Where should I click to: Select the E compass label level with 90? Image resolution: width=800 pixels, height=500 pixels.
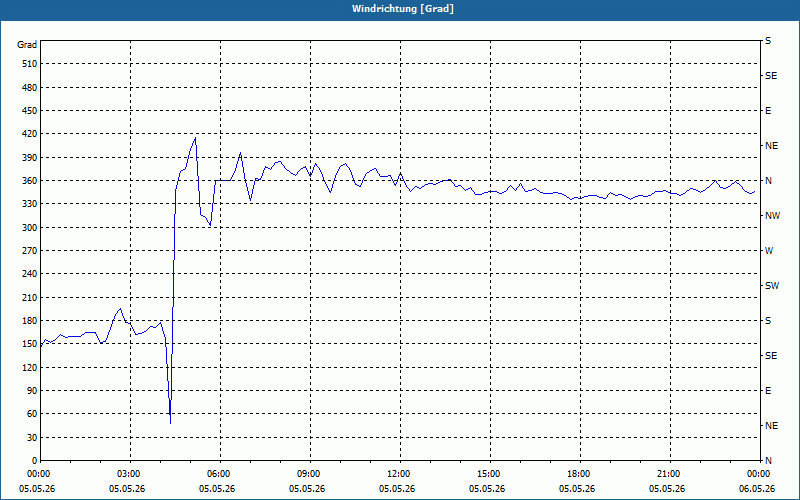[768, 391]
